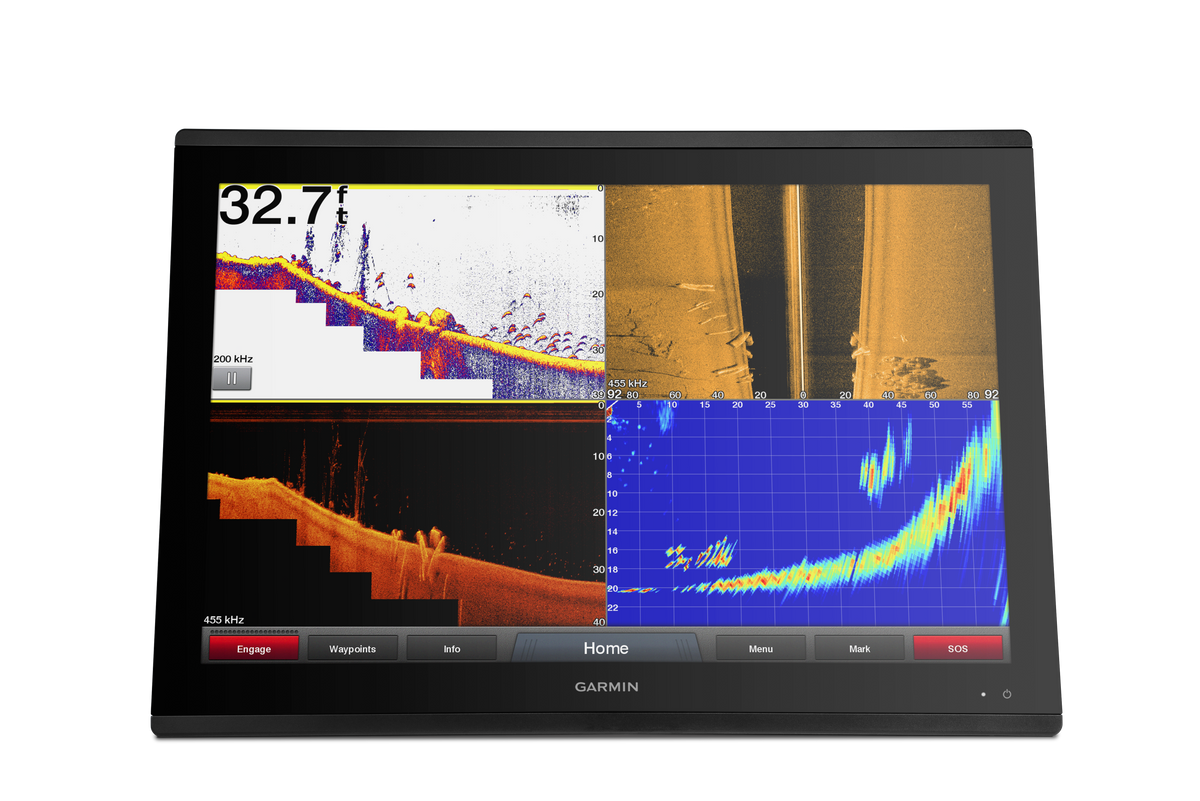Select the orange side-scan sonar pane

[804, 292]
